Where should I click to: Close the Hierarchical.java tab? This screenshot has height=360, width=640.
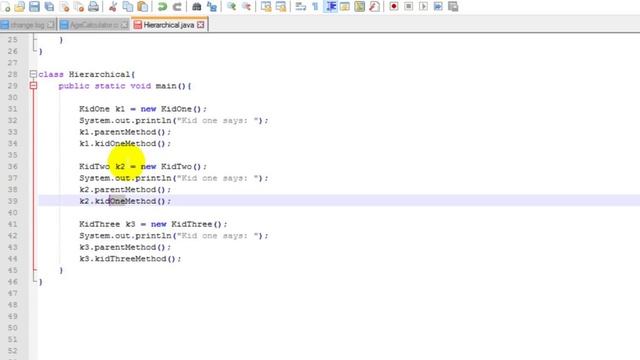pyautogui.click(x=200, y=25)
